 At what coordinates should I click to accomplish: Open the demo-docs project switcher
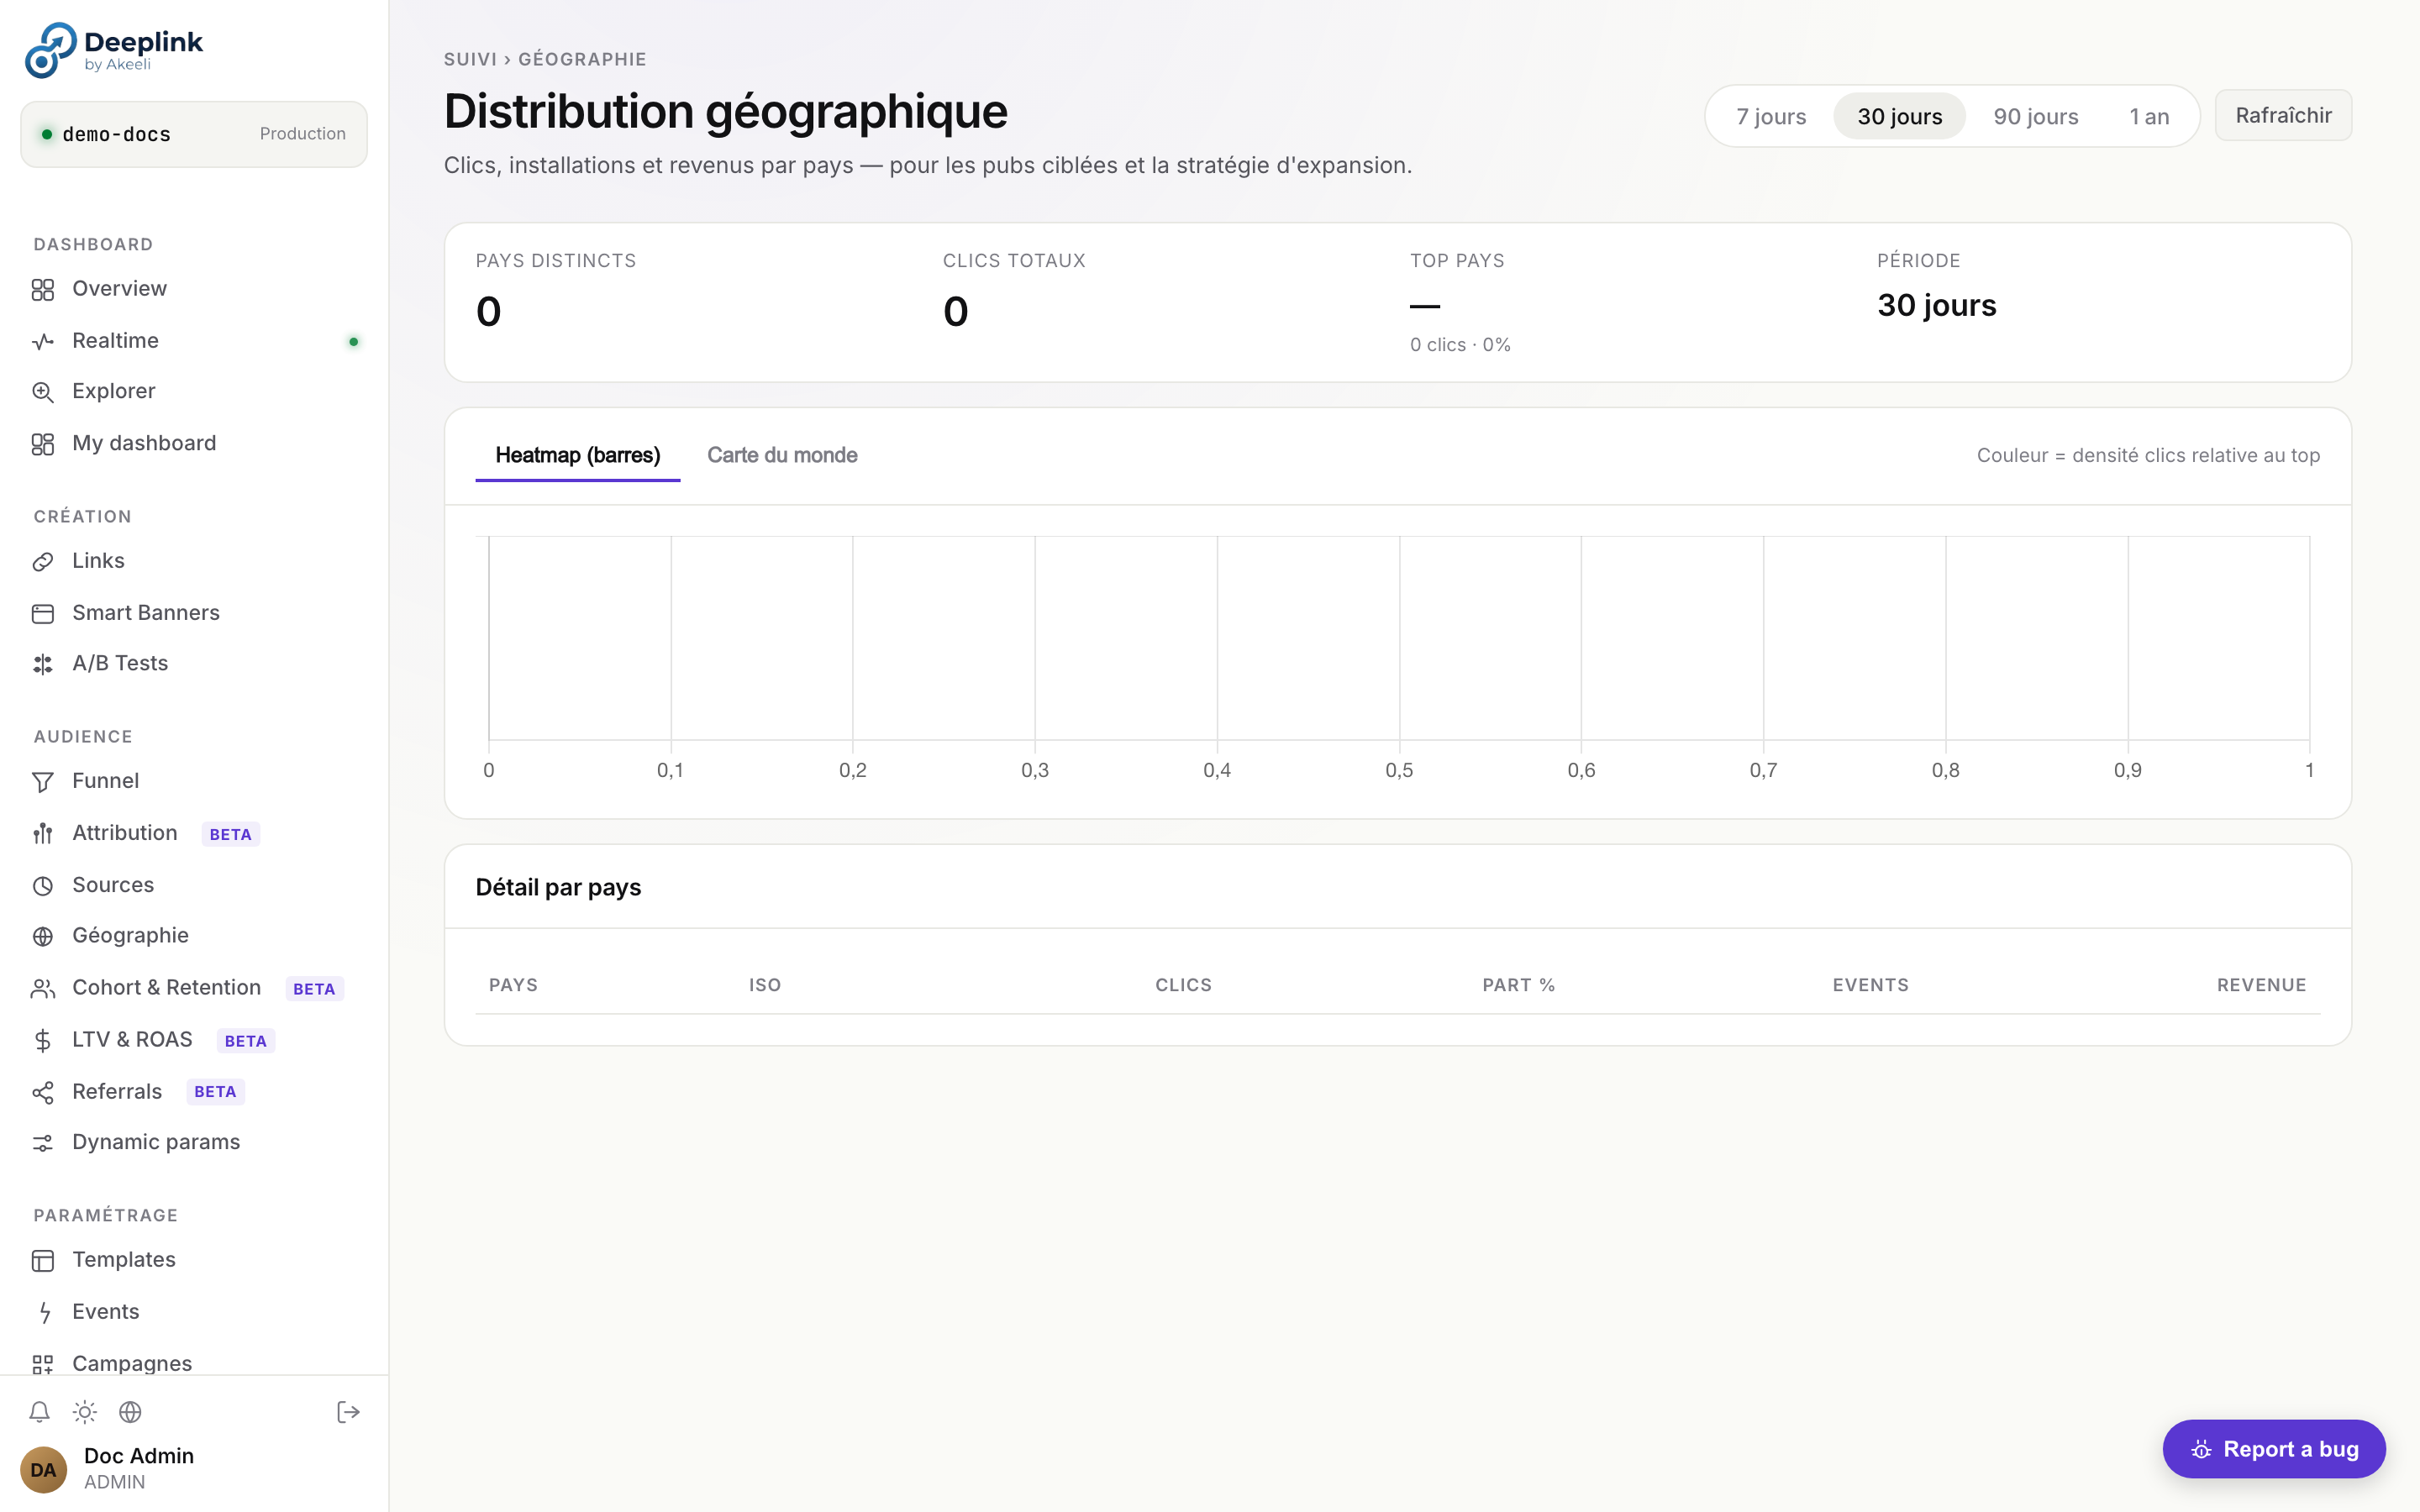pyautogui.click(x=194, y=134)
